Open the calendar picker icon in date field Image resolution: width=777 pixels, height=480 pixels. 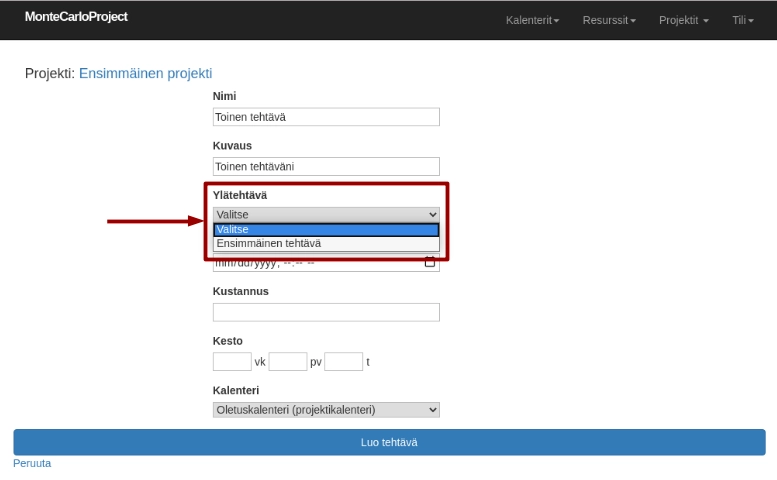coord(430,263)
